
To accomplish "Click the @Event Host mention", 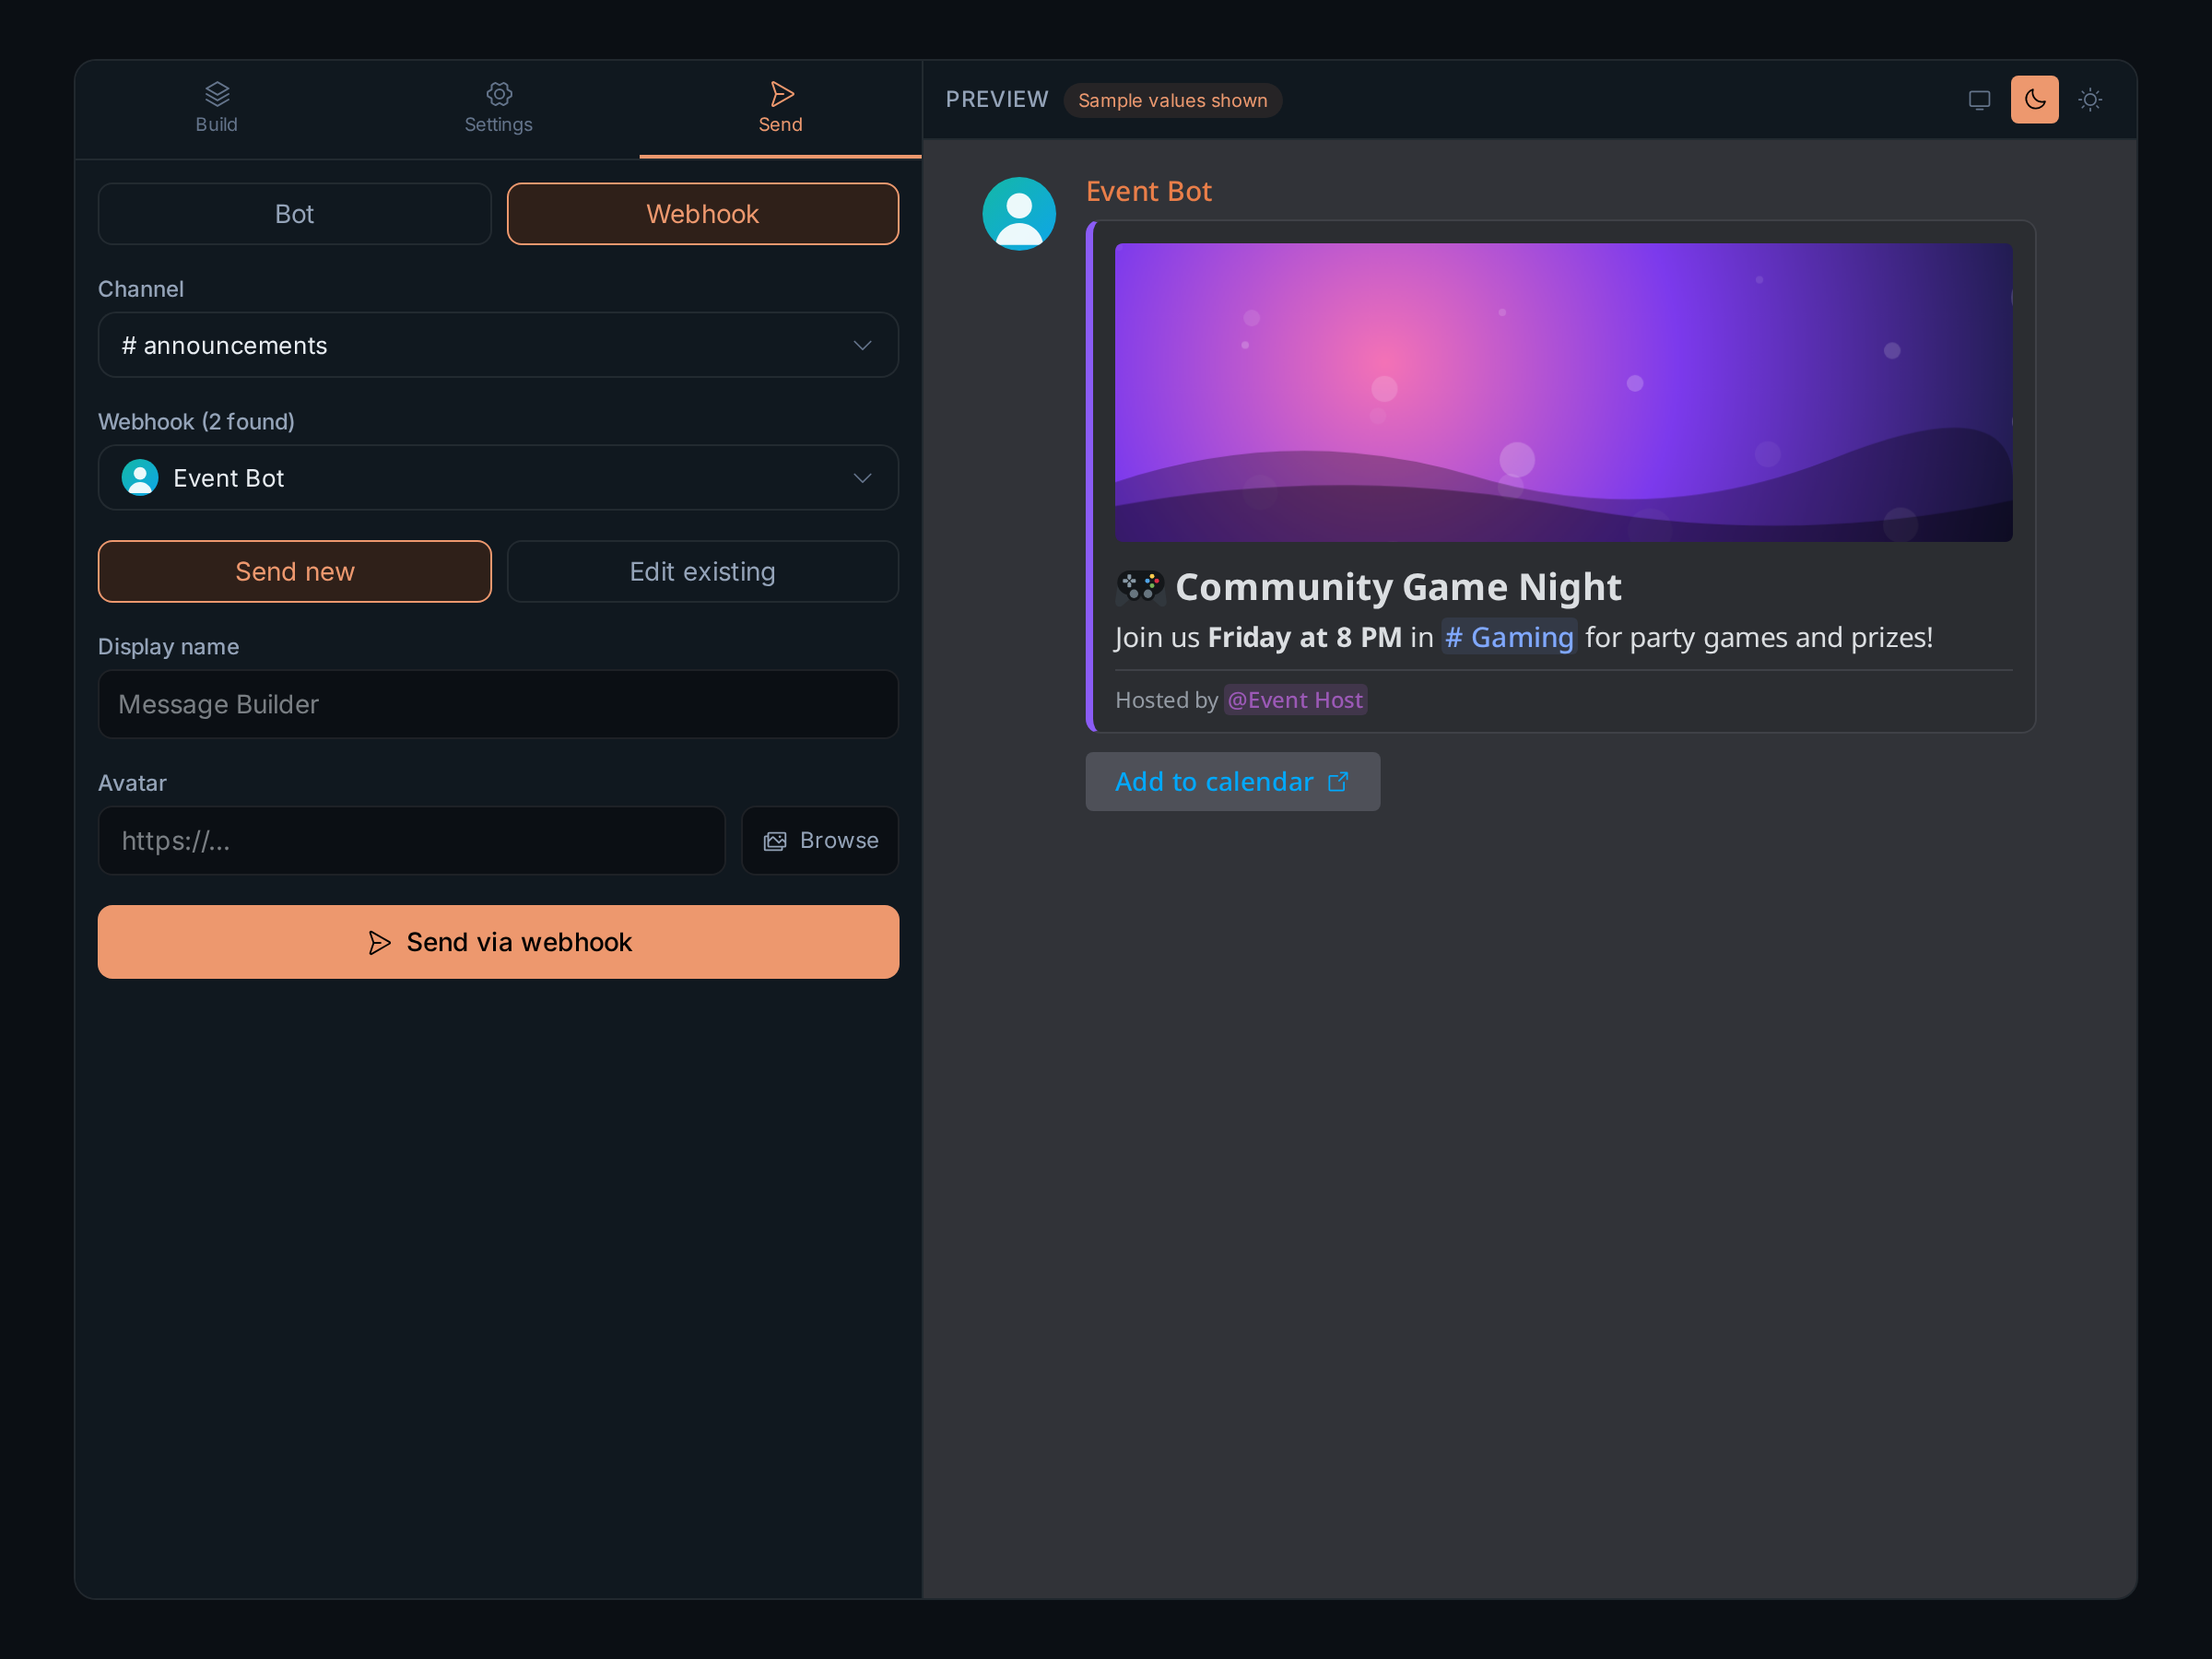I will (x=1295, y=700).
